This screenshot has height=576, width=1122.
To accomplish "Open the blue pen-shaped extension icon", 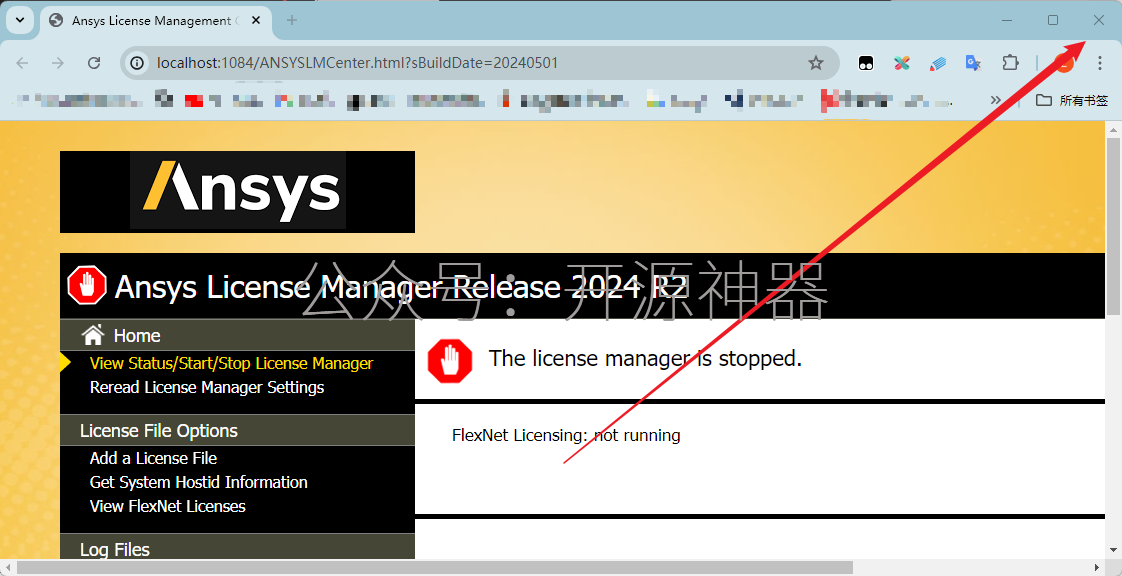I will [937, 63].
